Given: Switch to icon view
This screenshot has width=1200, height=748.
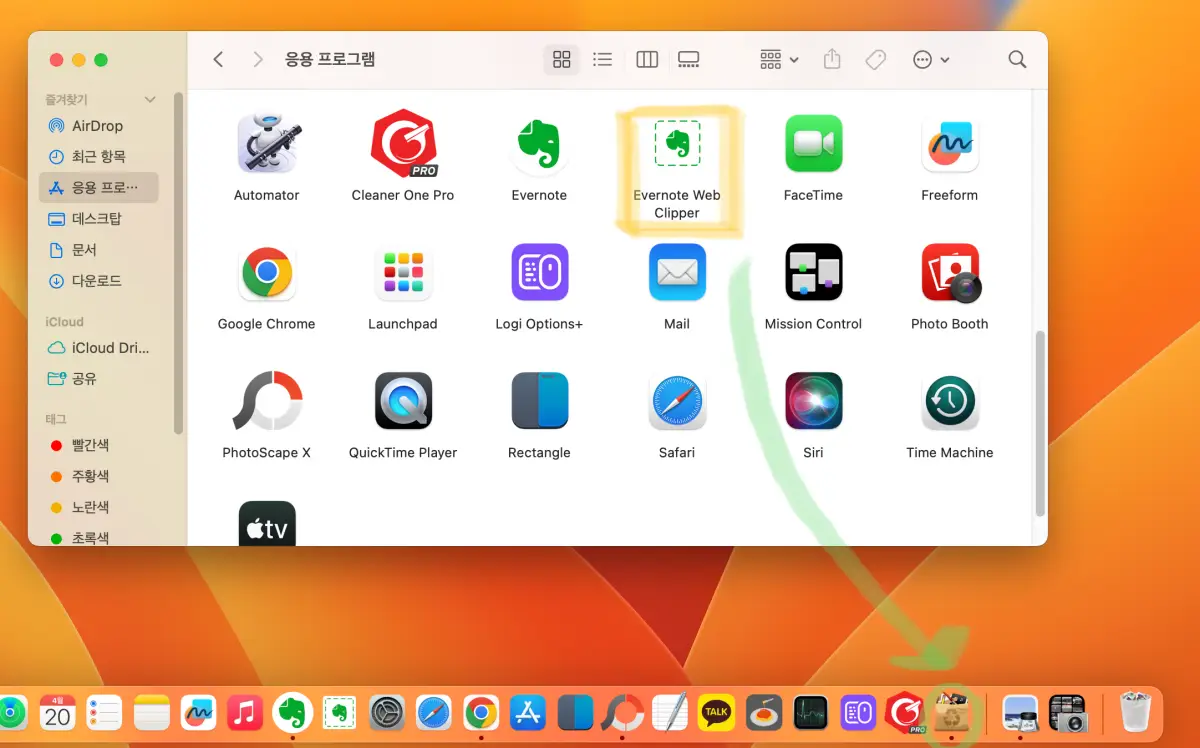Looking at the screenshot, I should coord(562,59).
